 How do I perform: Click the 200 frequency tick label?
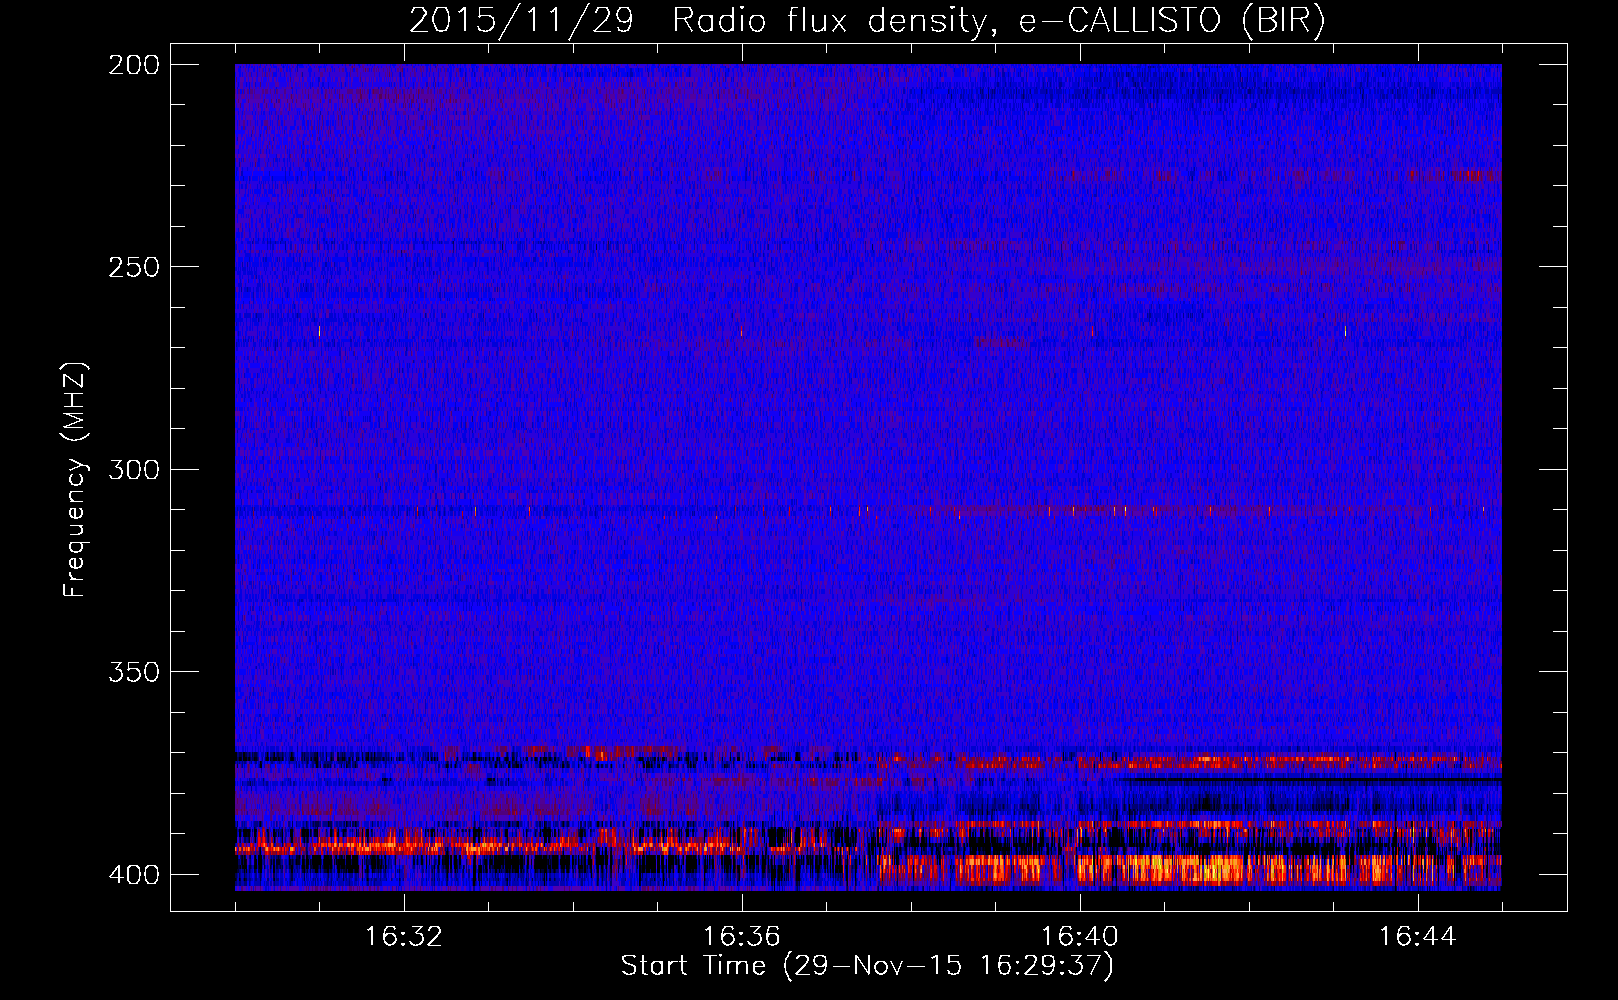(134, 65)
